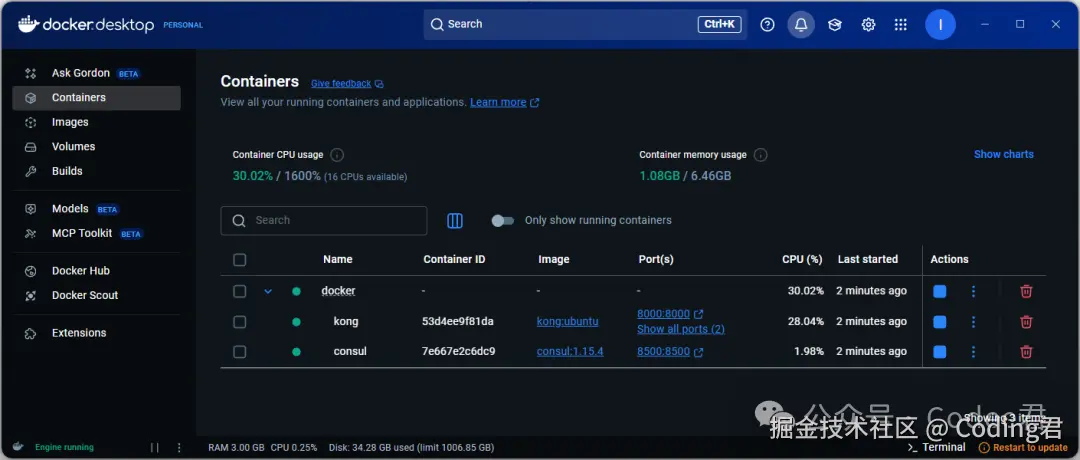Open port 8500:8500 external link icon
The height and width of the screenshot is (460, 1080).
click(x=698, y=353)
